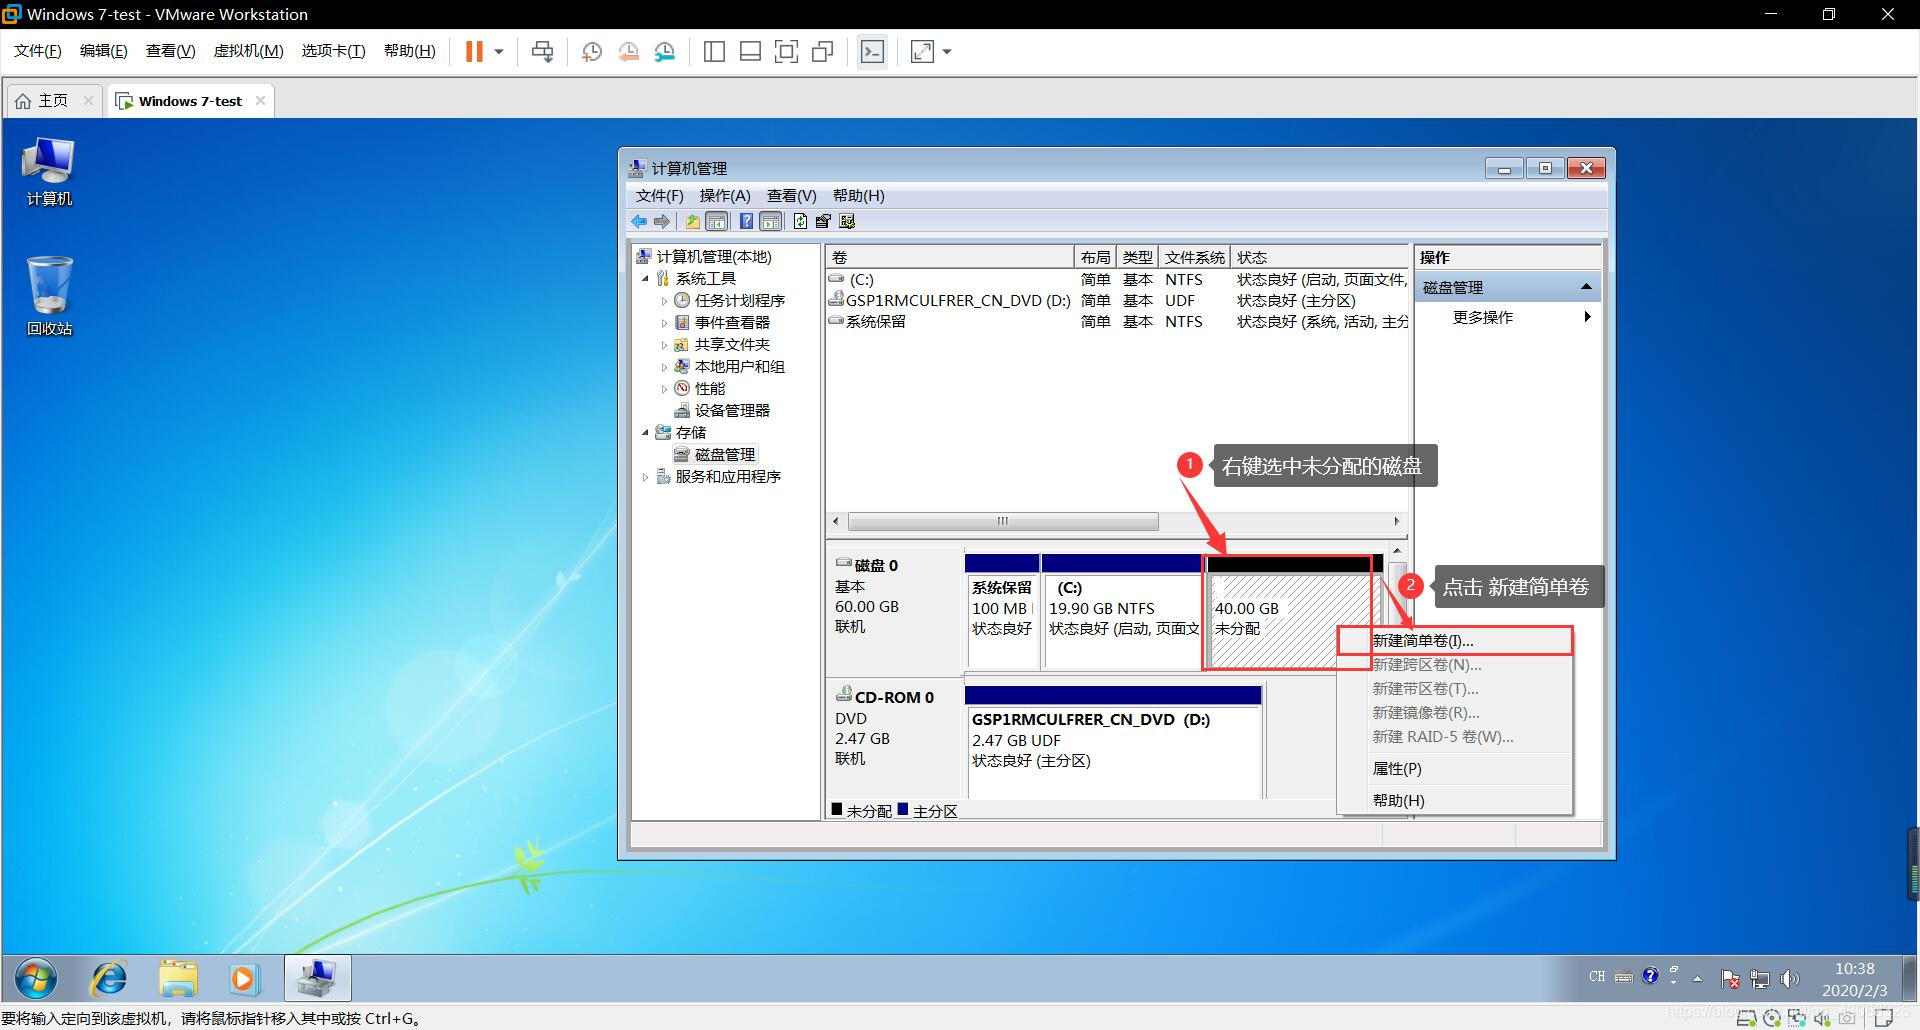Sort by the 文件系统 column header
The image size is (1920, 1030).
click(x=1194, y=257)
